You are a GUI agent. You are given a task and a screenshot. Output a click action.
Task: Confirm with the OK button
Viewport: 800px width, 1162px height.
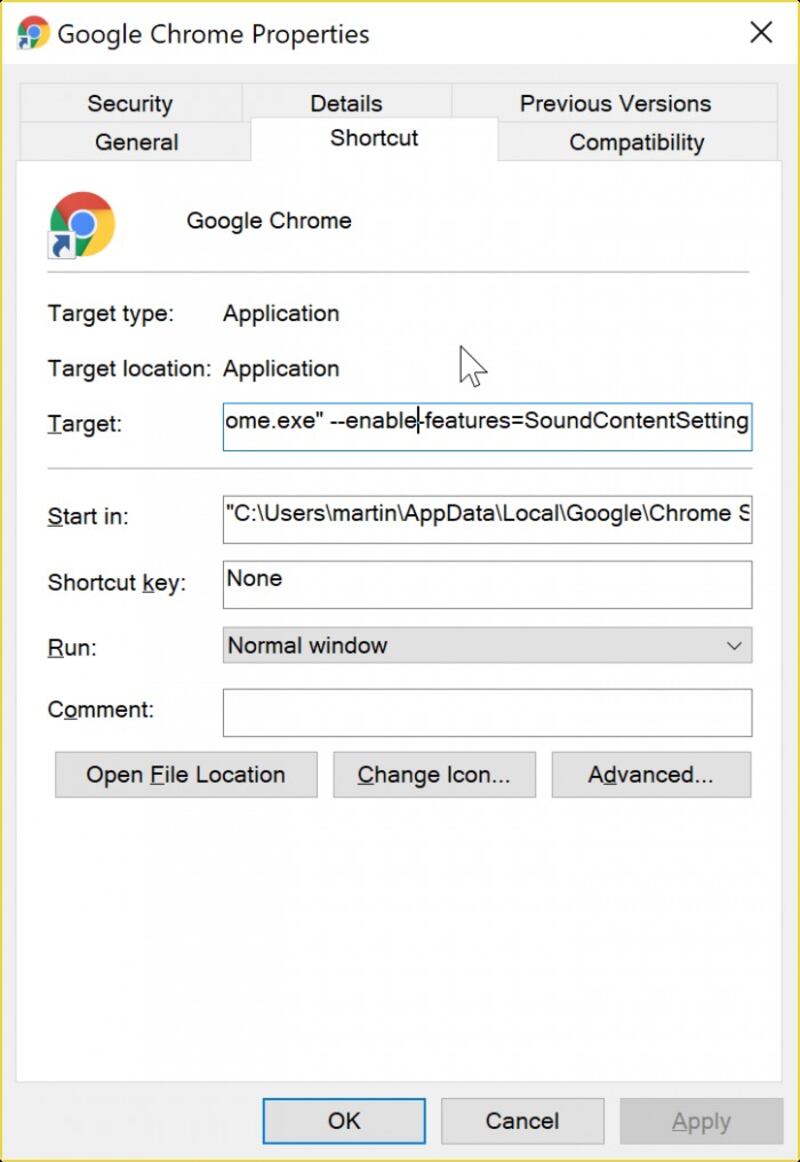[344, 1122]
